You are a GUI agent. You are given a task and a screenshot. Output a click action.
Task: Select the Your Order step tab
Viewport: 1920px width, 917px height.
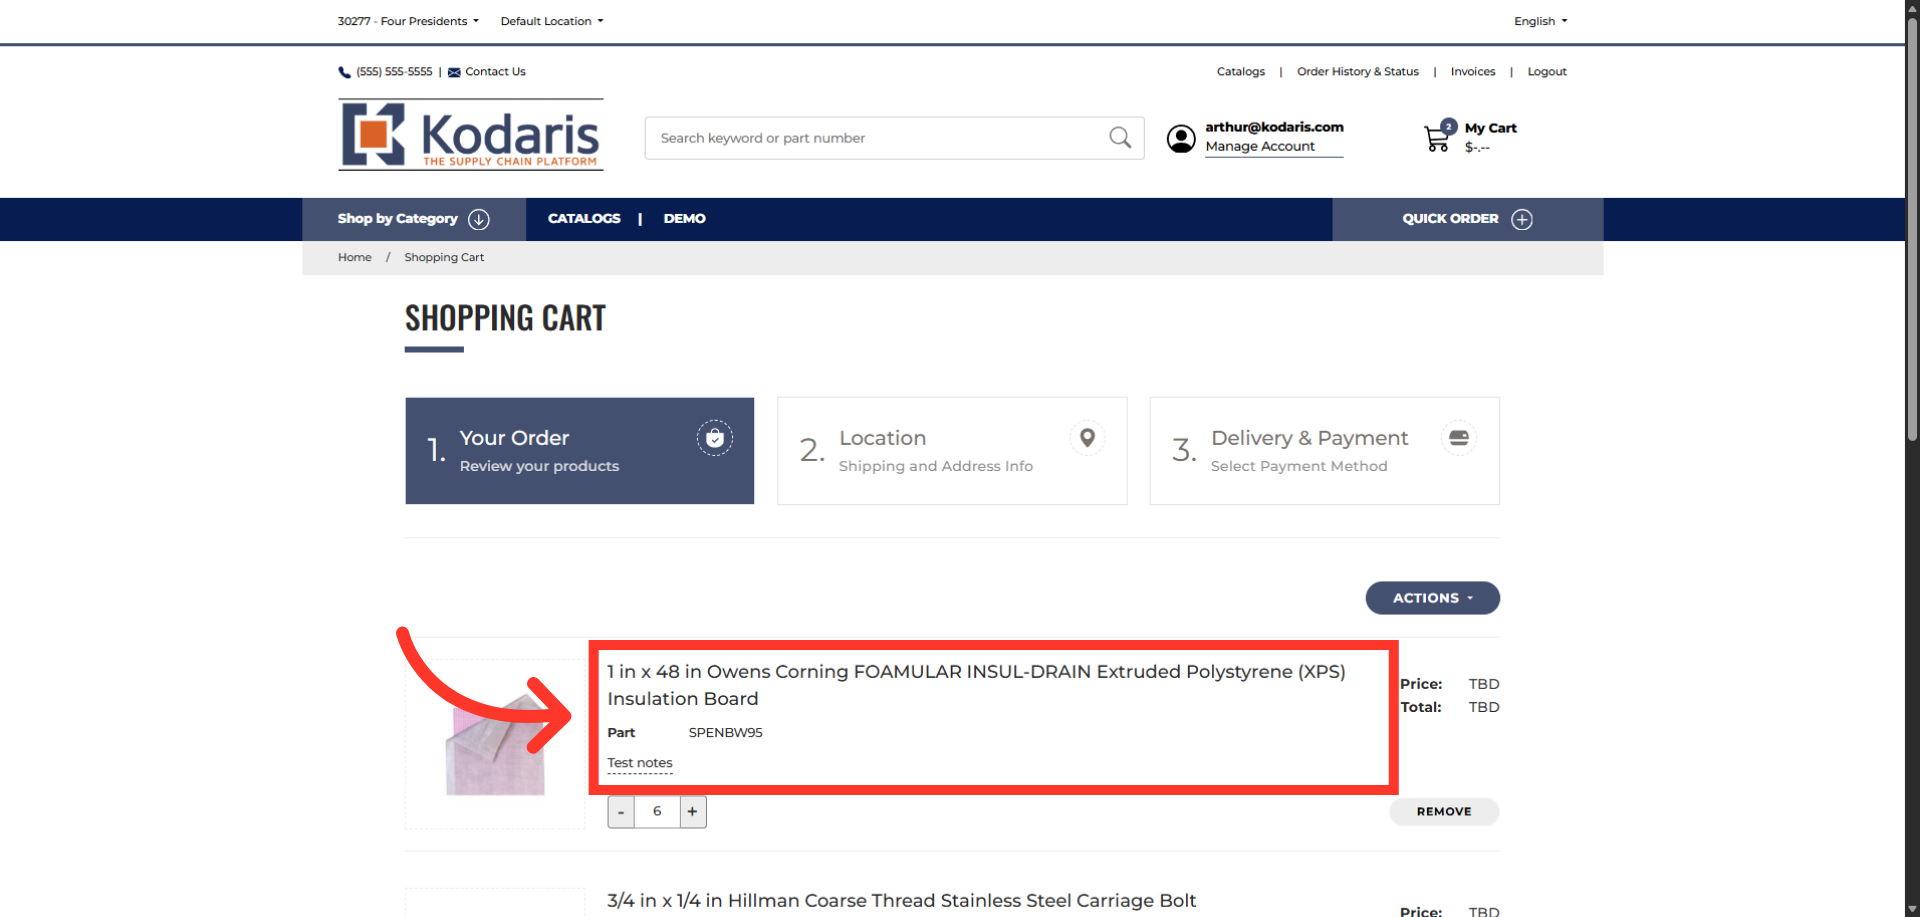pos(580,451)
